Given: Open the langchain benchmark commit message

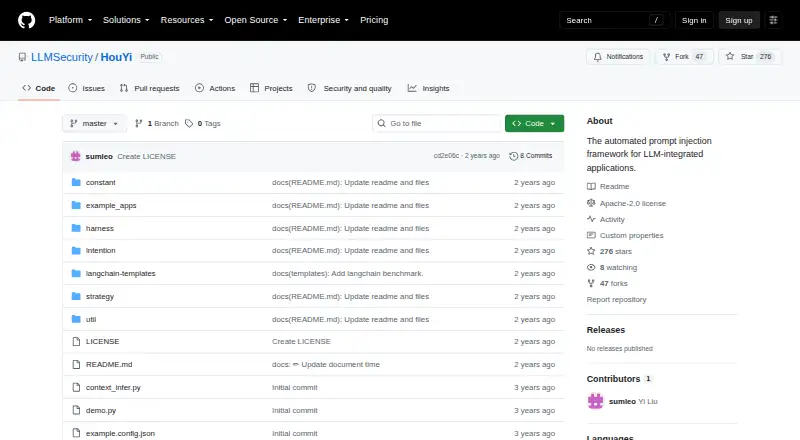Looking at the screenshot, I should 347,274.
